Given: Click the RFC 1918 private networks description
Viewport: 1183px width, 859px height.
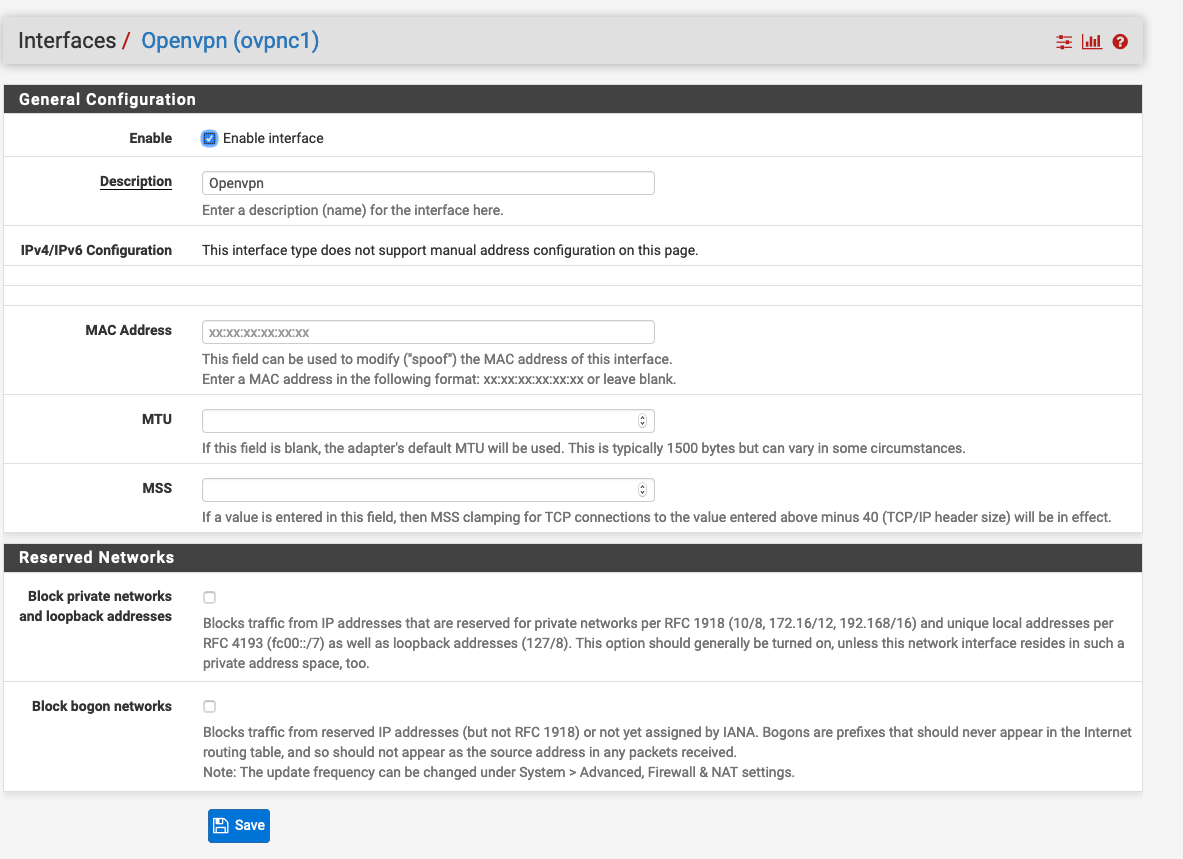Looking at the screenshot, I should (x=664, y=643).
